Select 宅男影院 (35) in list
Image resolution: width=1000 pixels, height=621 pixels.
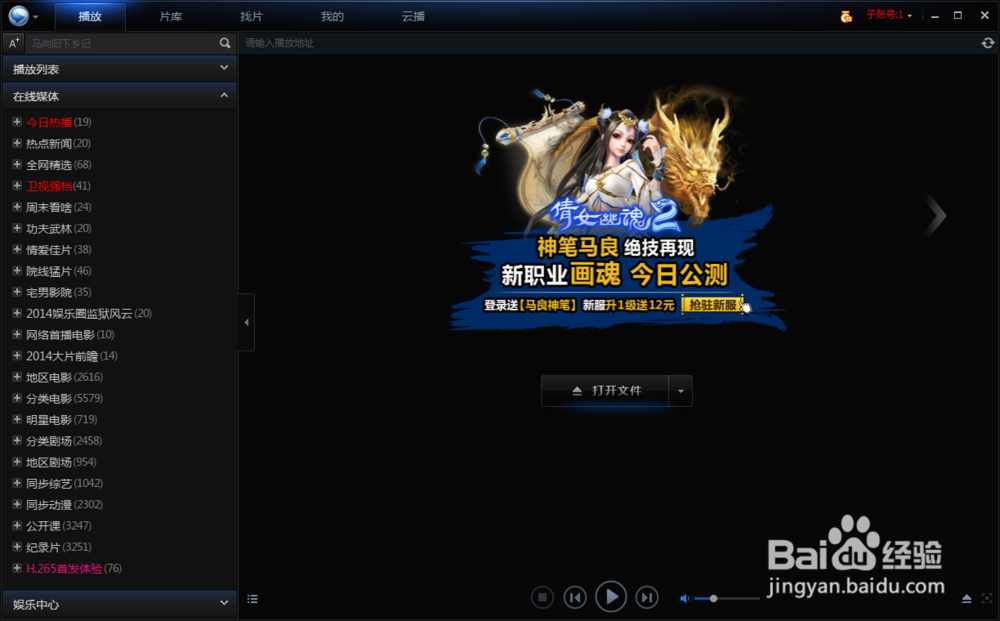point(59,292)
